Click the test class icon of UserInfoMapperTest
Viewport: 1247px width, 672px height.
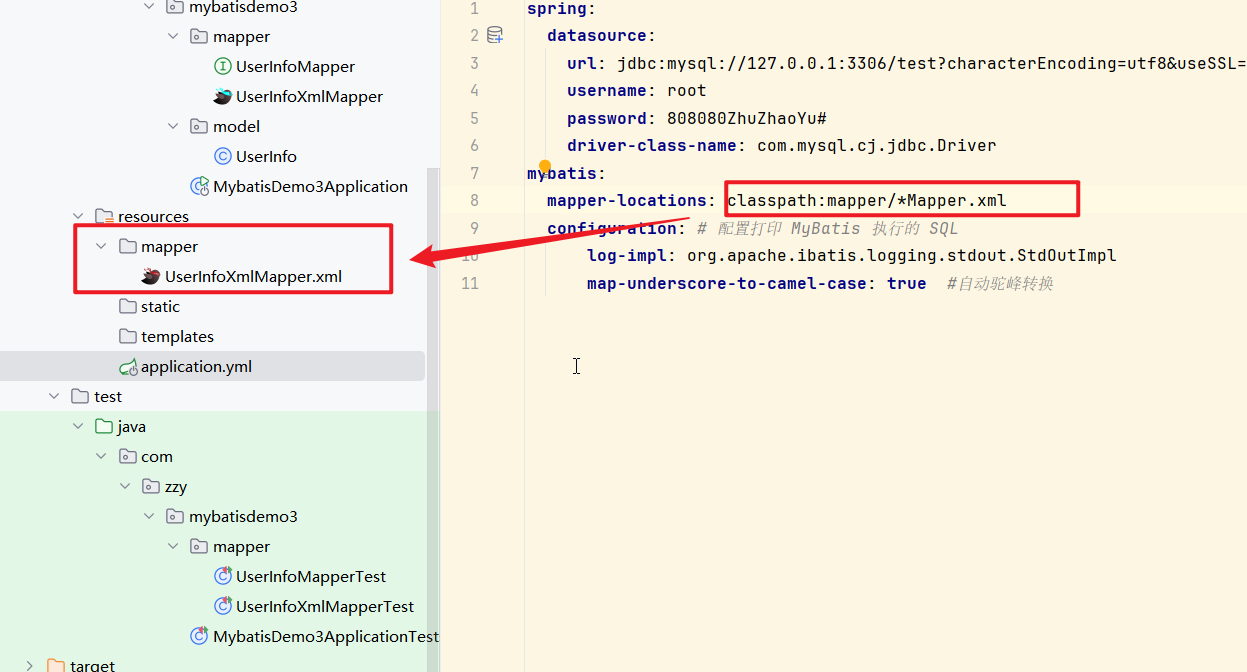pyautogui.click(x=223, y=577)
